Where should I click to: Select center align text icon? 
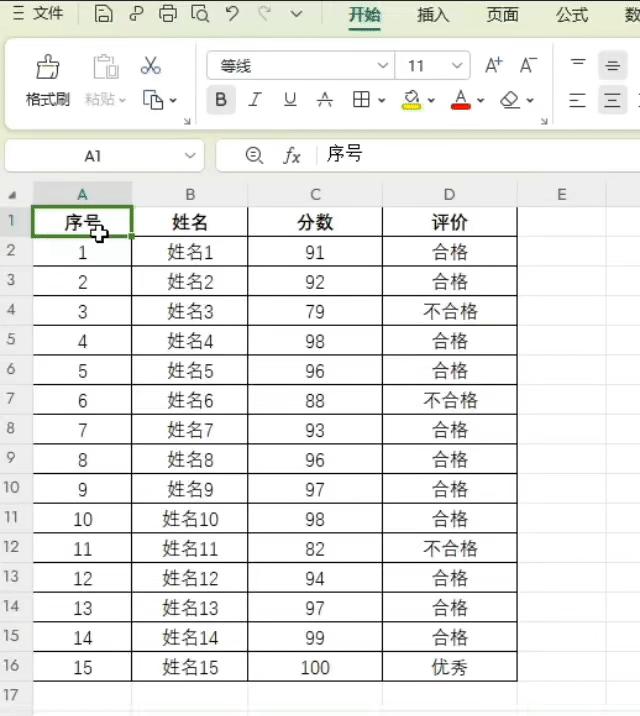click(613, 99)
